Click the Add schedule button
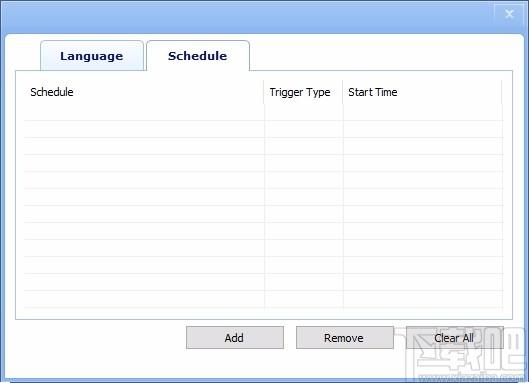 (234, 337)
